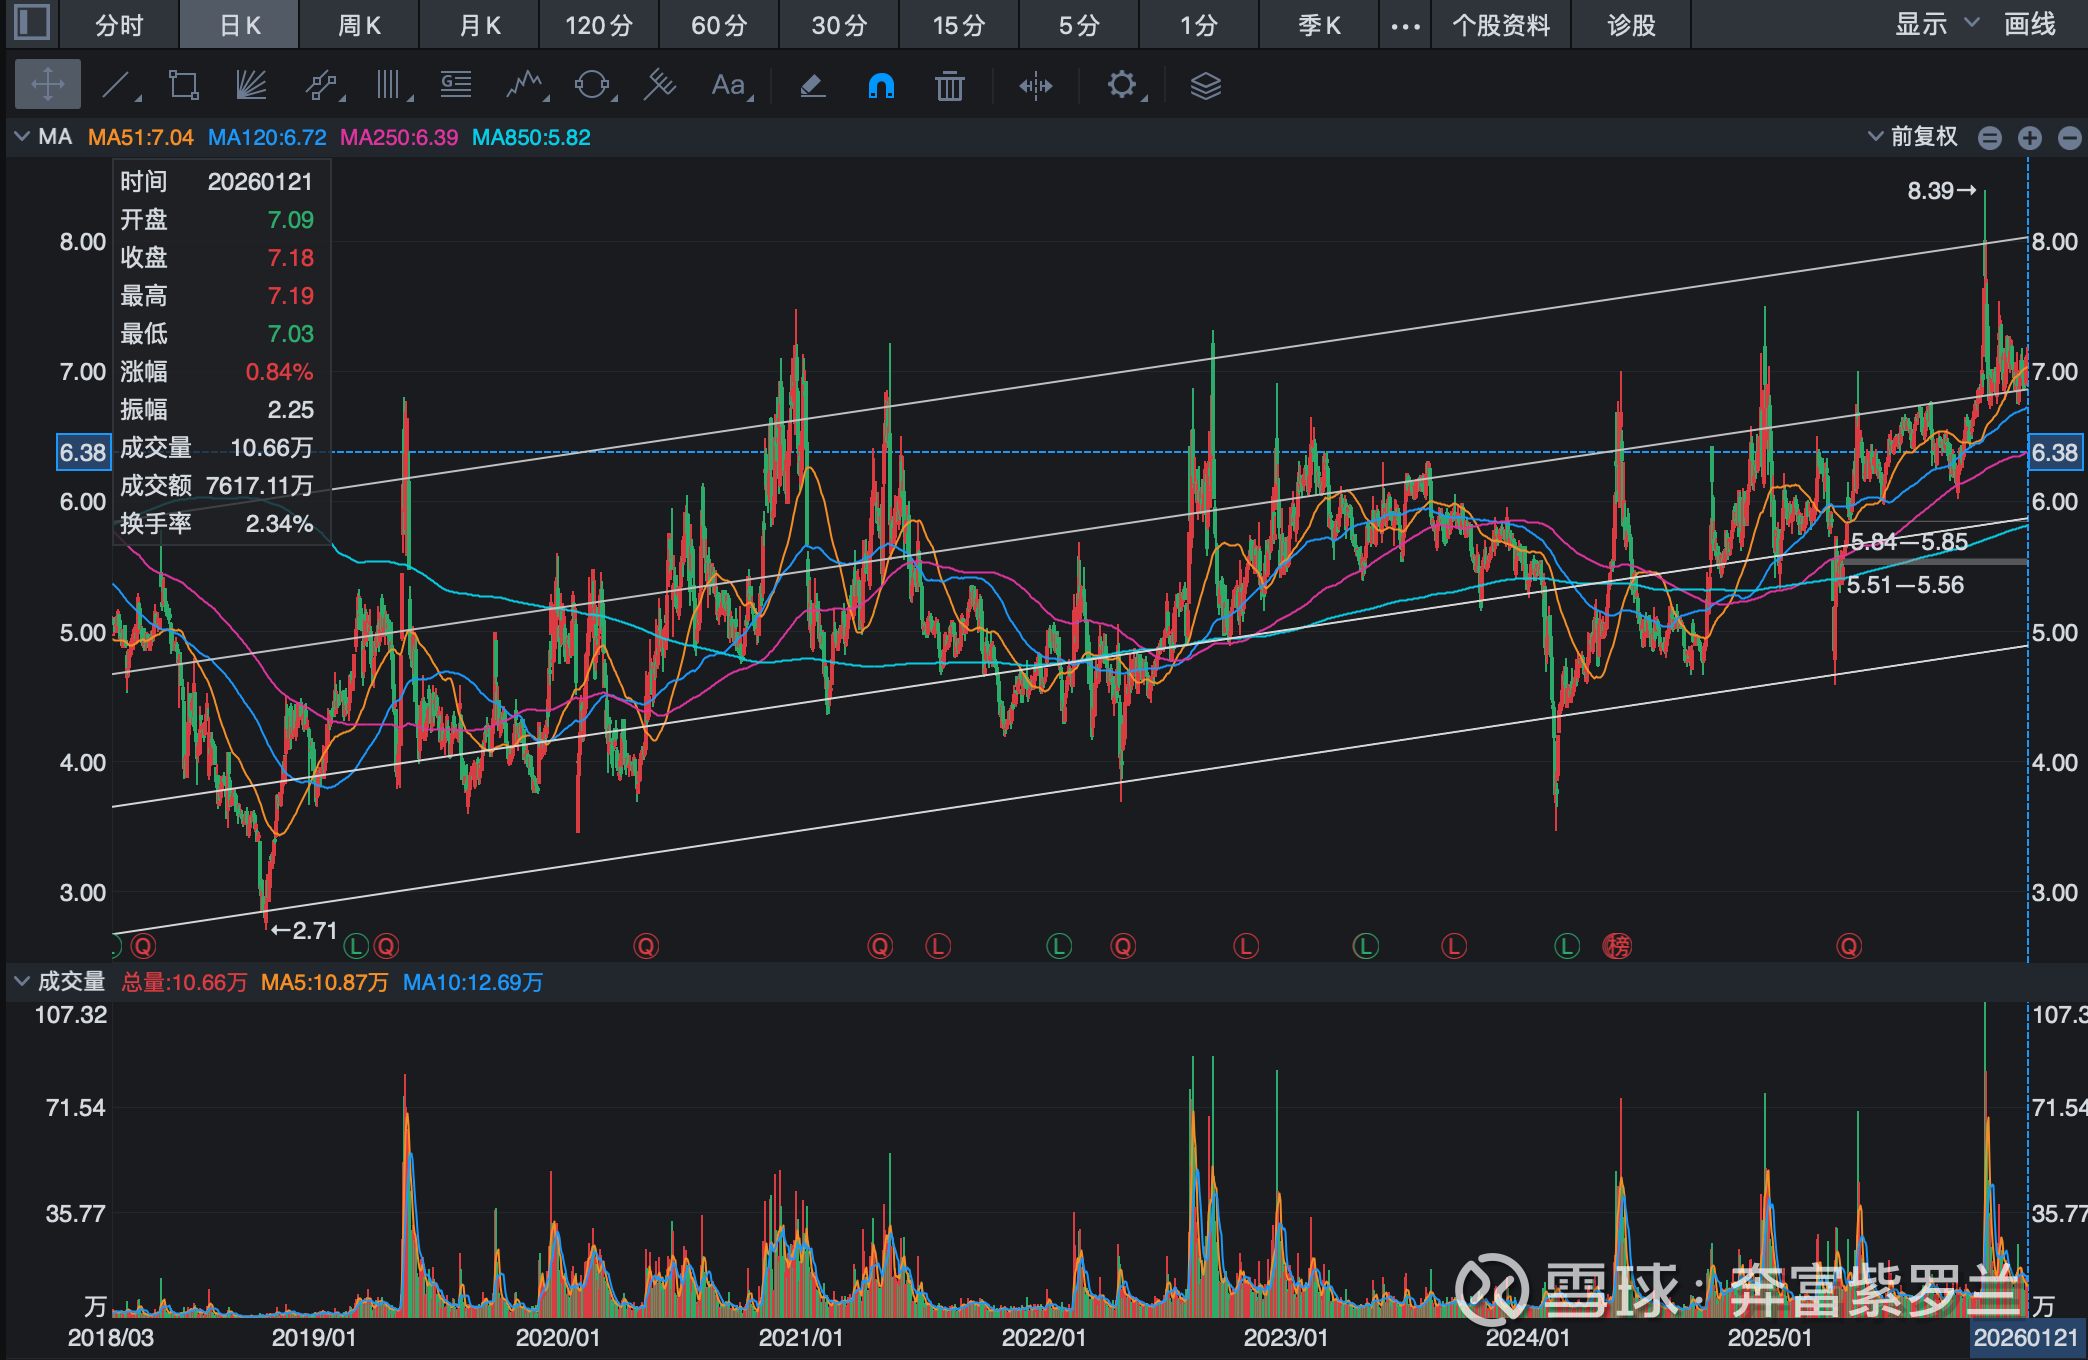Click the MA250 magenta indicator label
2088x1360 pixels.
398,137
